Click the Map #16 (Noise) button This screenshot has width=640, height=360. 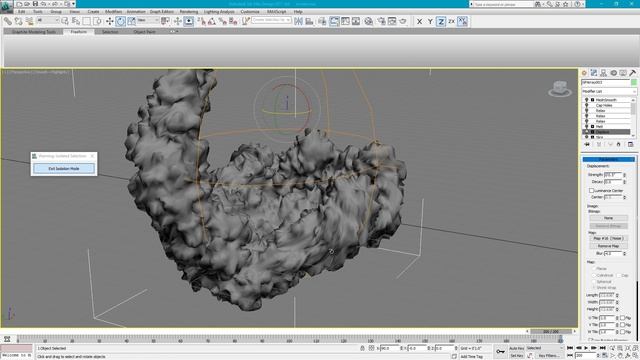pyautogui.click(x=609, y=238)
